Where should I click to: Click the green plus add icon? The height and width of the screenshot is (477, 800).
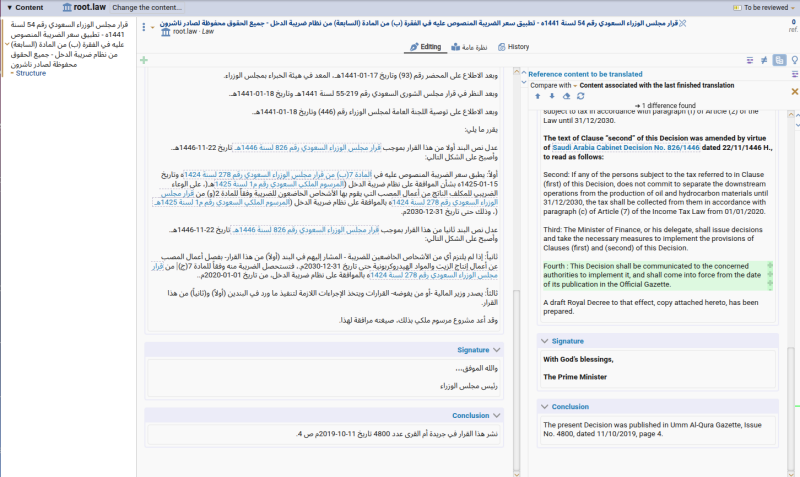(x=144, y=60)
